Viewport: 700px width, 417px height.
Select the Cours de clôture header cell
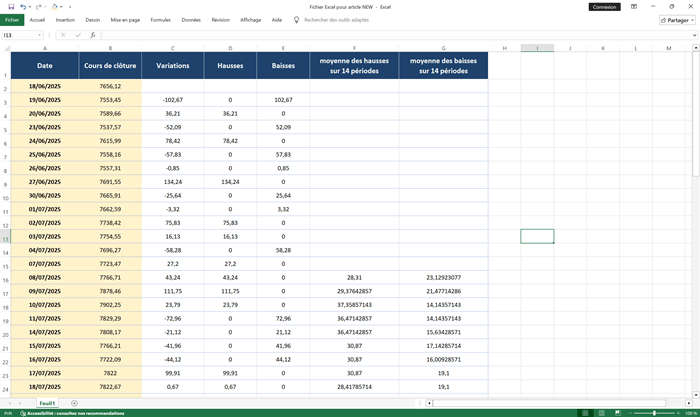[x=110, y=65]
